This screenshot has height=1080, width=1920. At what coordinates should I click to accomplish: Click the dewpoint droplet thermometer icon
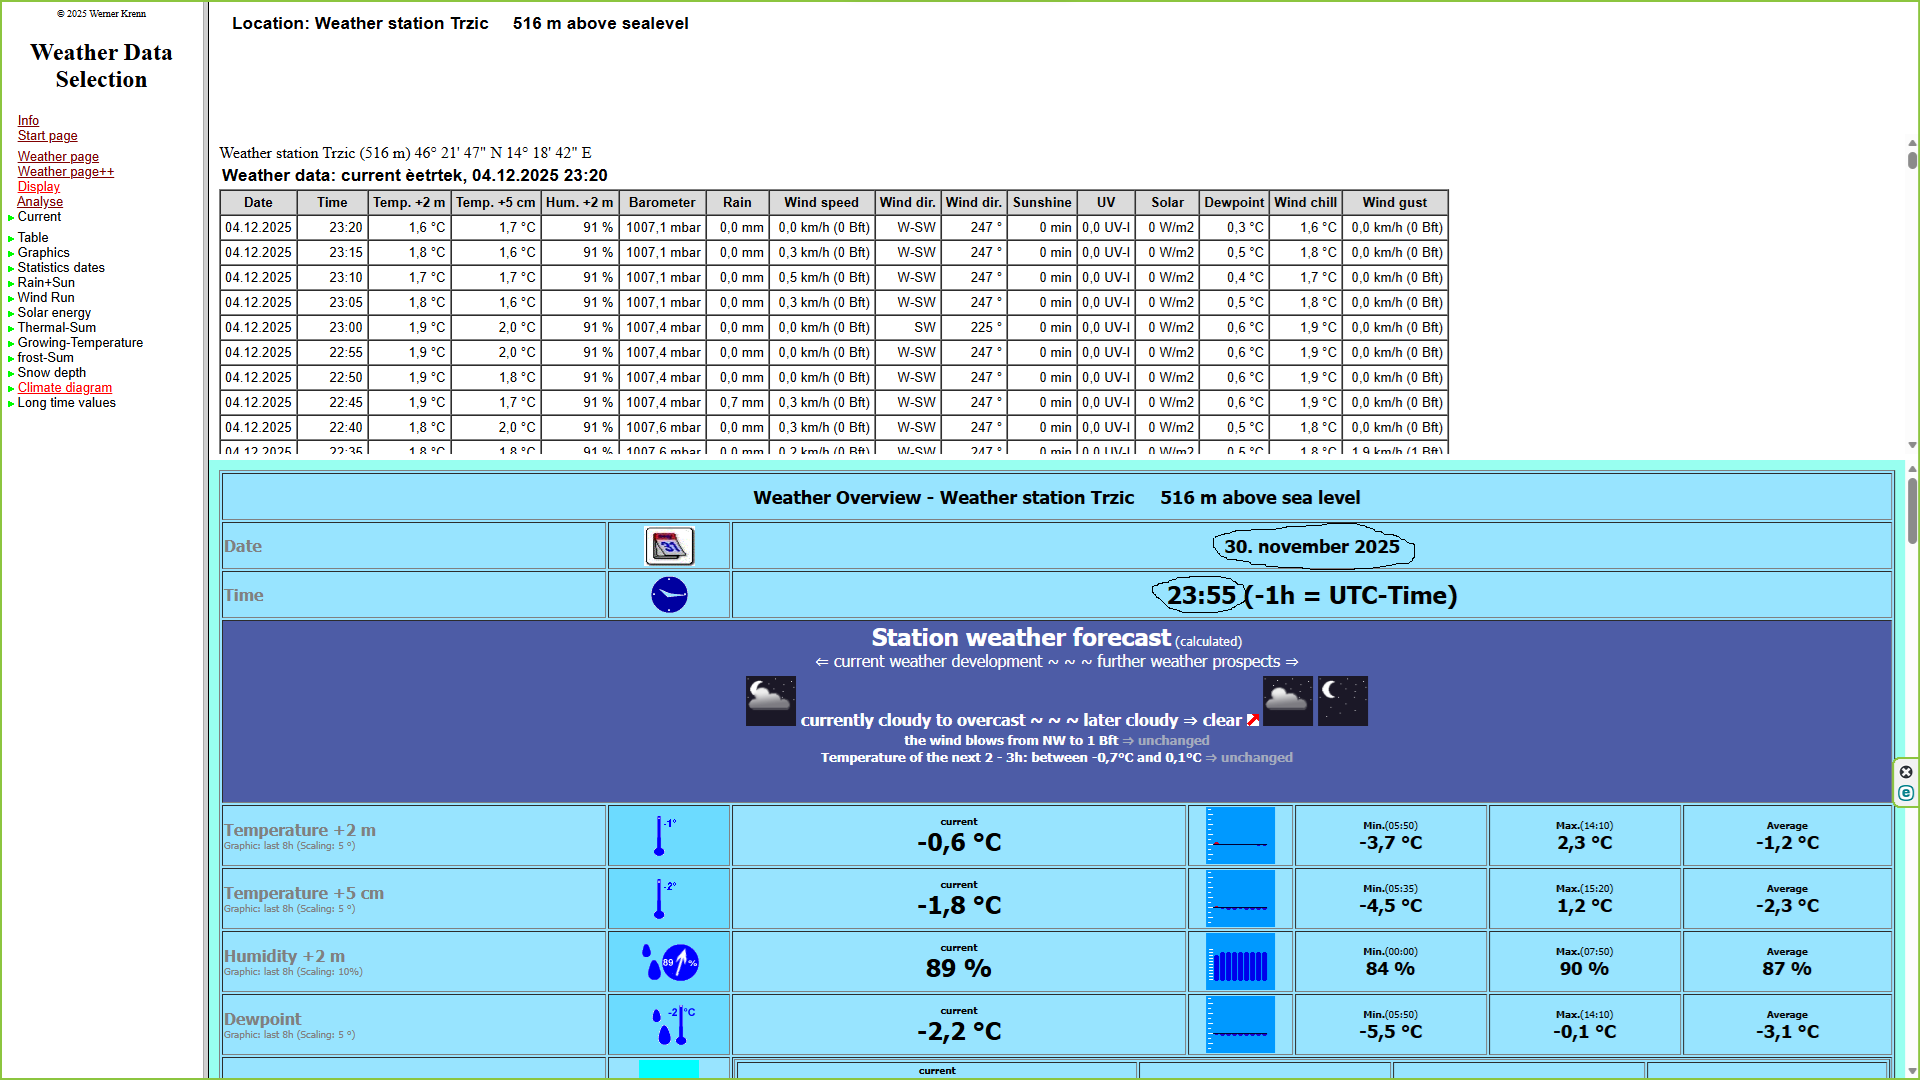tap(675, 1025)
